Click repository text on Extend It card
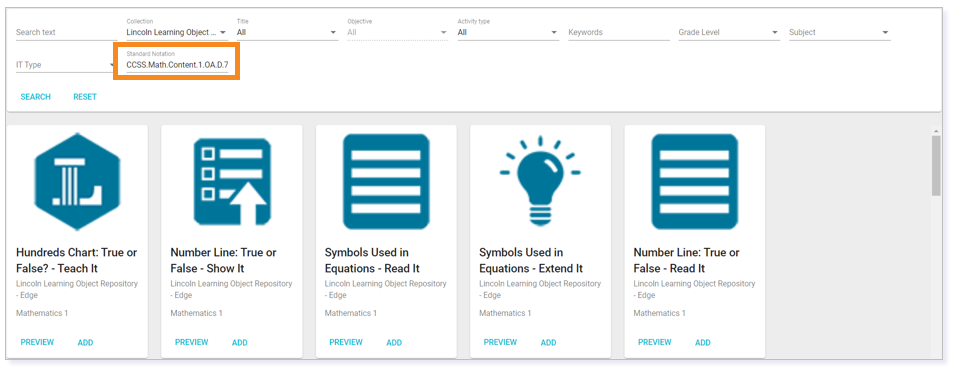Viewport: 956px width, 373px height. pos(540,290)
